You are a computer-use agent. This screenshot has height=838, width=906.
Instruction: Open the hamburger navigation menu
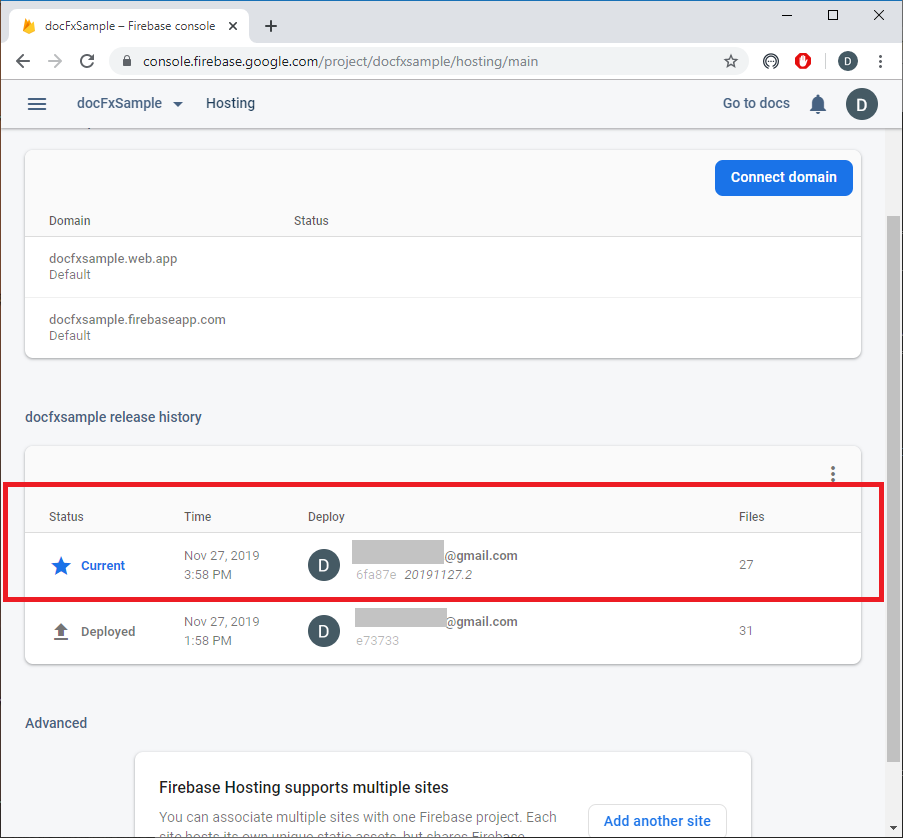37,104
